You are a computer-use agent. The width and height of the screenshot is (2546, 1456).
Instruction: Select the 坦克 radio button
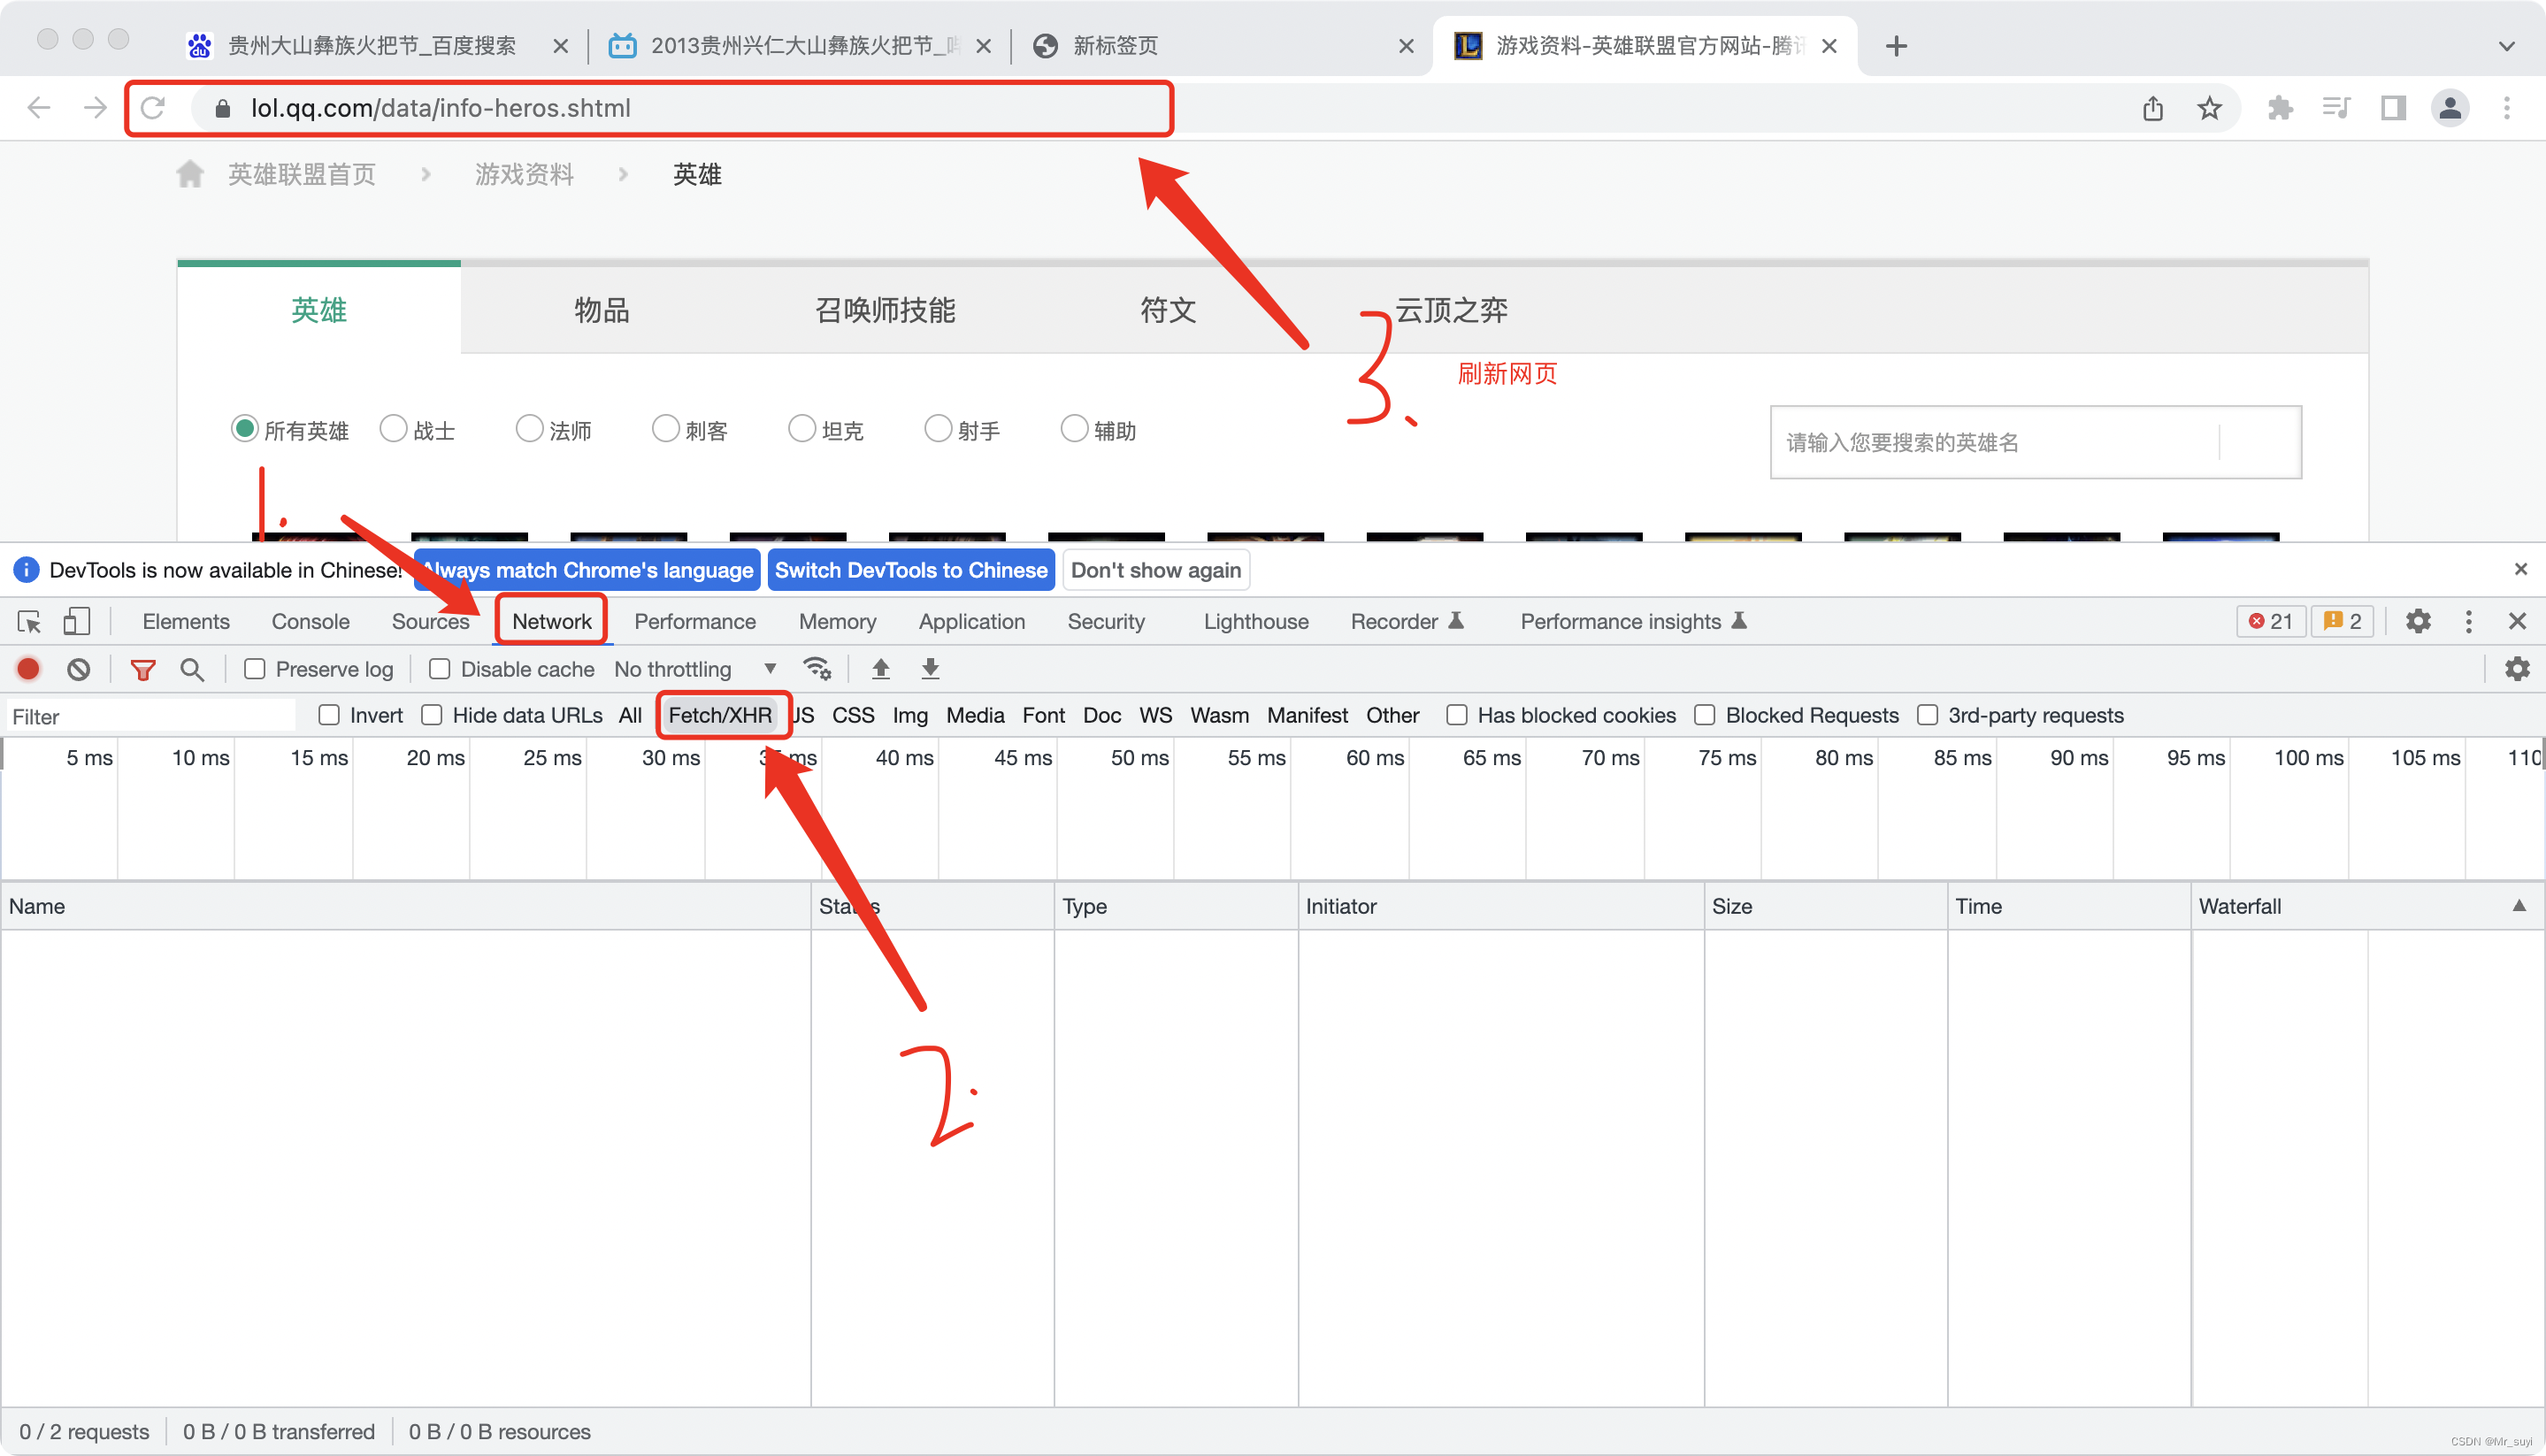[x=801, y=428]
